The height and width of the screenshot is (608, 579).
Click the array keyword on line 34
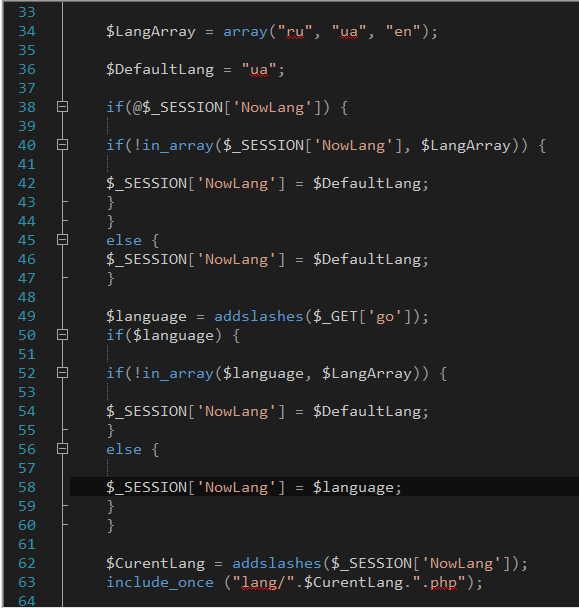(x=245, y=32)
